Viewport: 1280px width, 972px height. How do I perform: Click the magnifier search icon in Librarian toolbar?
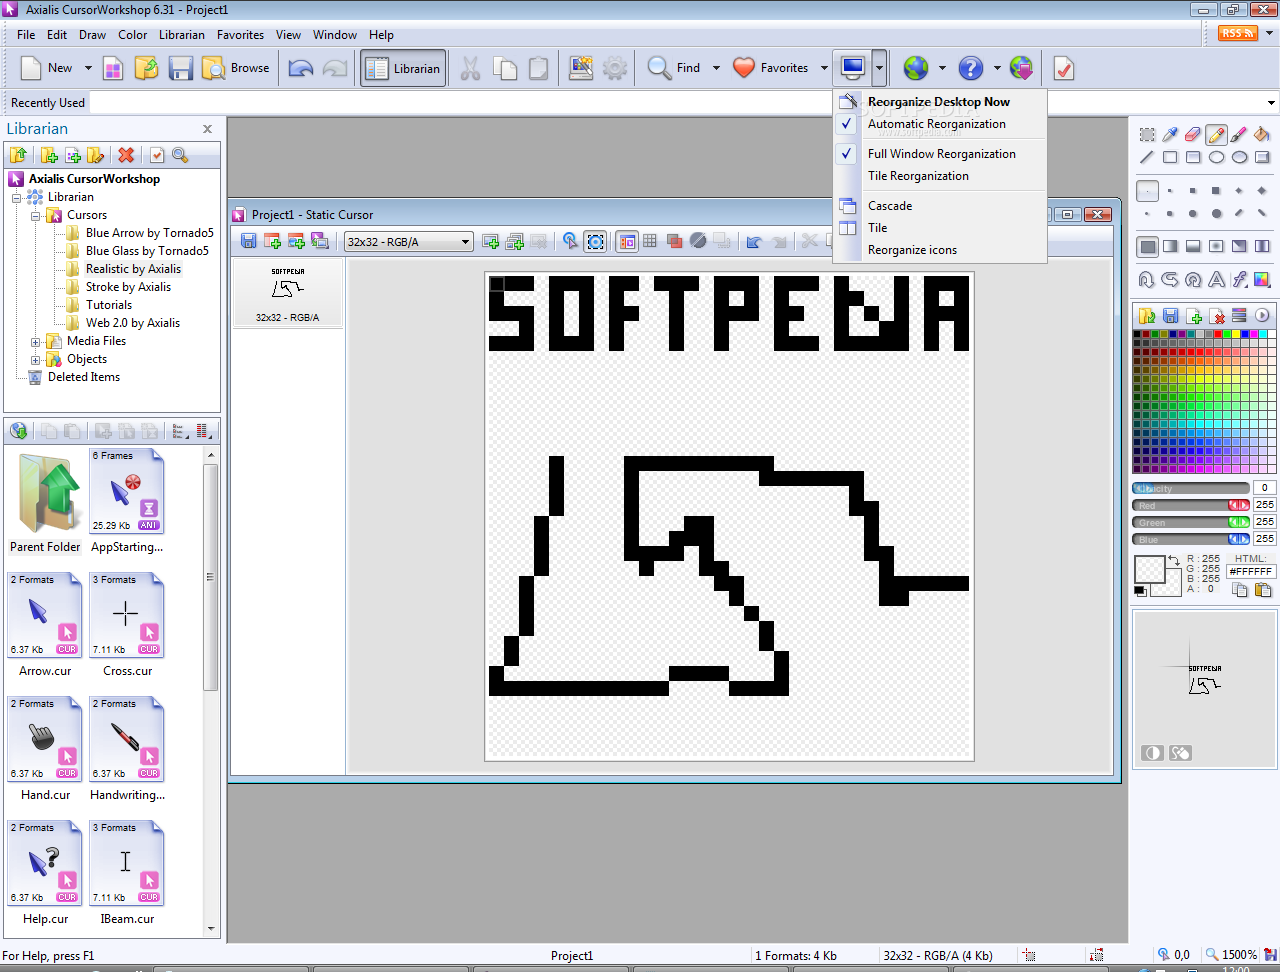(x=180, y=155)
